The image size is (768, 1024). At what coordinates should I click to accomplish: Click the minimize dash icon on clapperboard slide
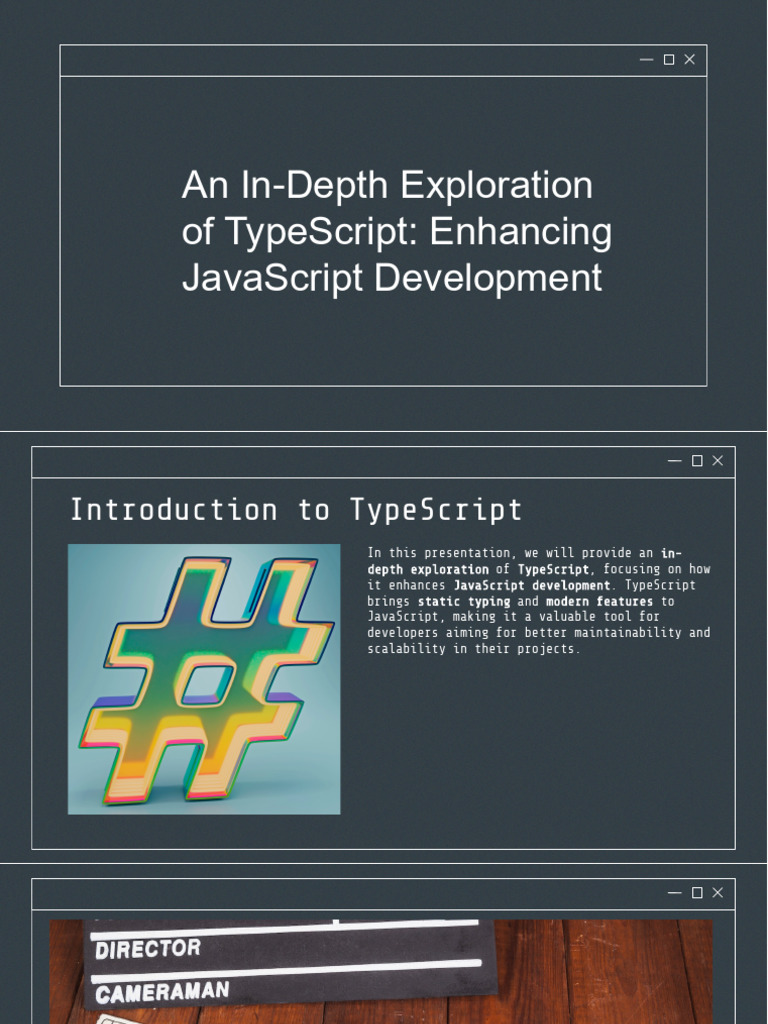coord(675,892)
